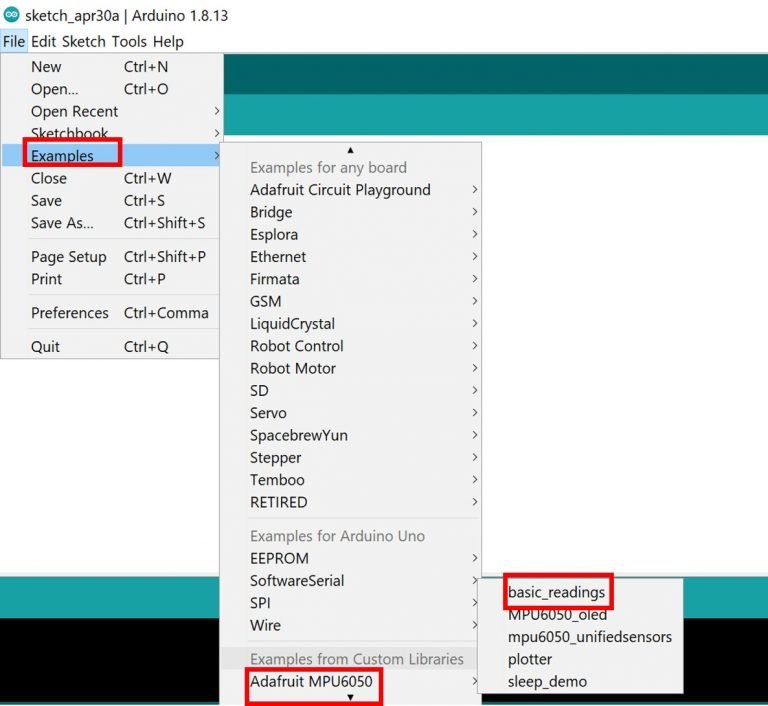Expand the LiquidCrystal examples submenu
Viewport: 768px width, 706px height.
pyautogui.click(x=292, y=324)
